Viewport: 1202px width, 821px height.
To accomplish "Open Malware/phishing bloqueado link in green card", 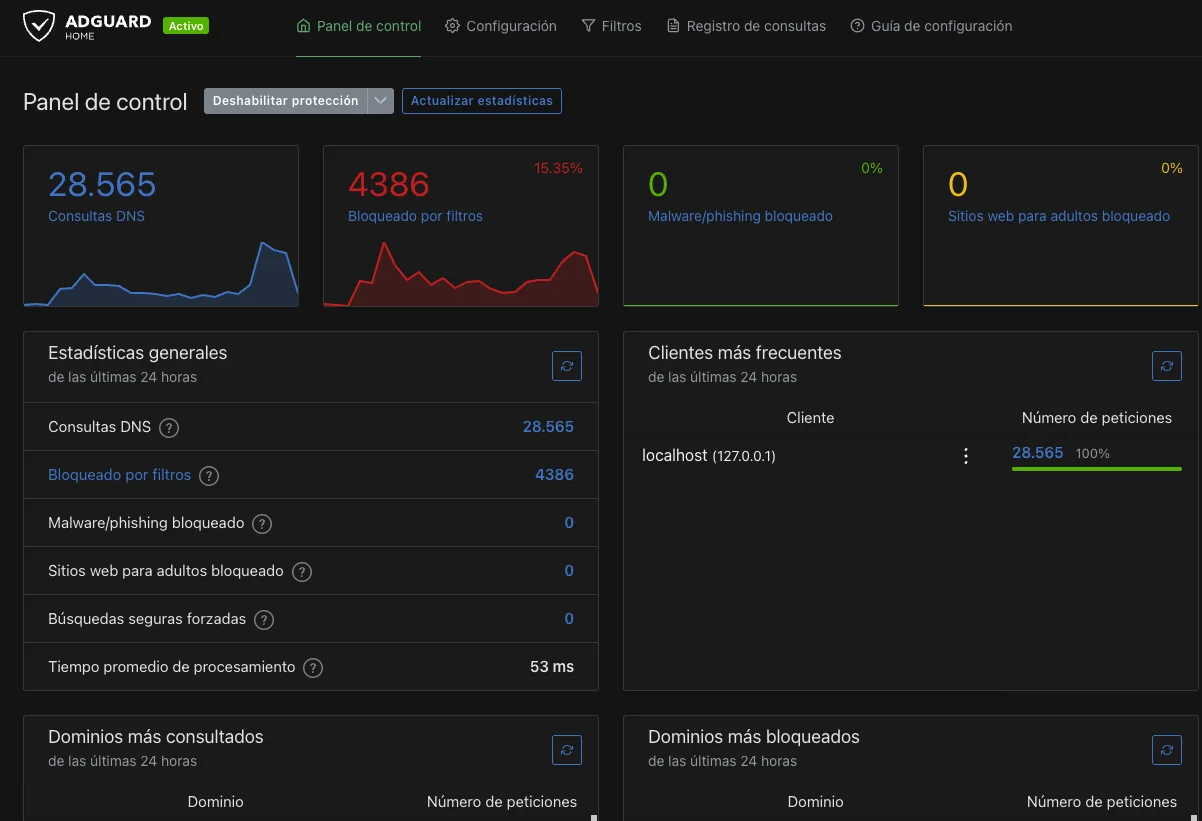I will 740,216.
